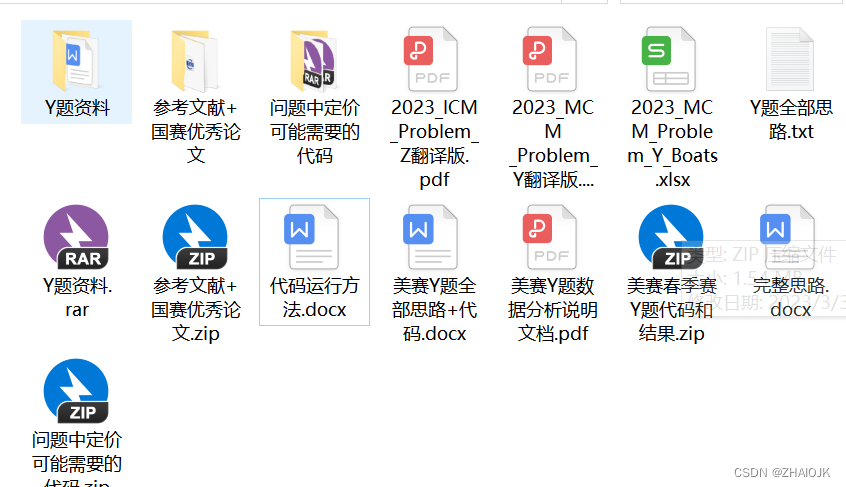
Task: Select the 代码运行方法.docx Word icon
Action: click(x=312, y=237)
